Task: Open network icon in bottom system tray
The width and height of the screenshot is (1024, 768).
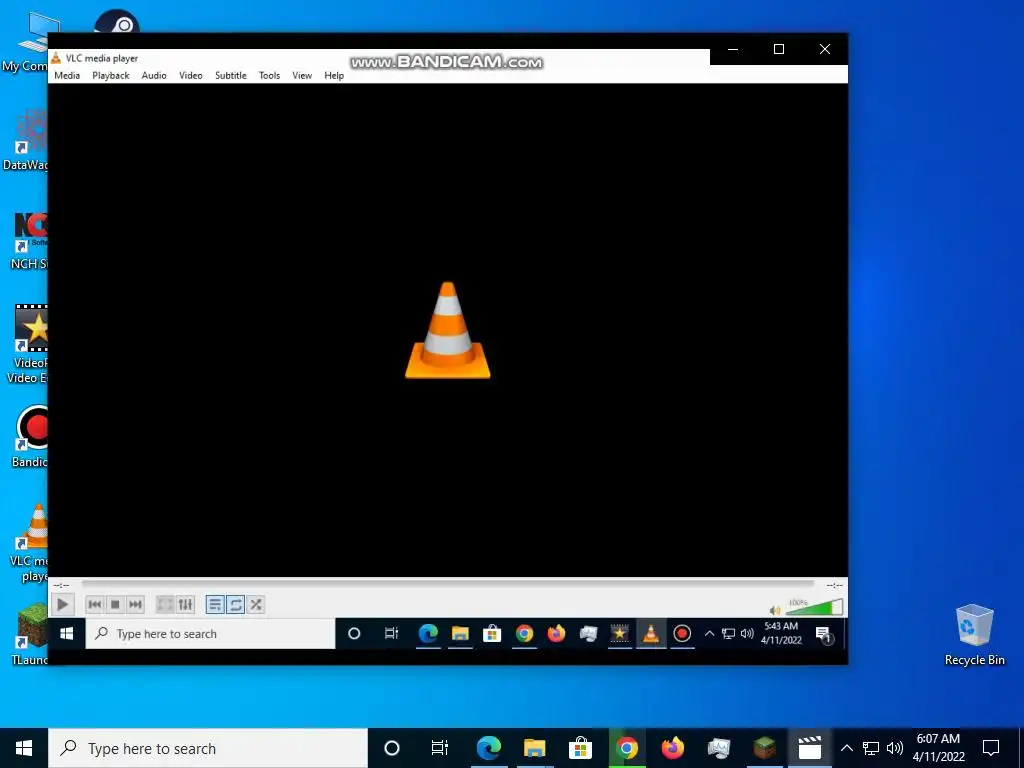Action: pyautogui.click(x=871, y=748)
